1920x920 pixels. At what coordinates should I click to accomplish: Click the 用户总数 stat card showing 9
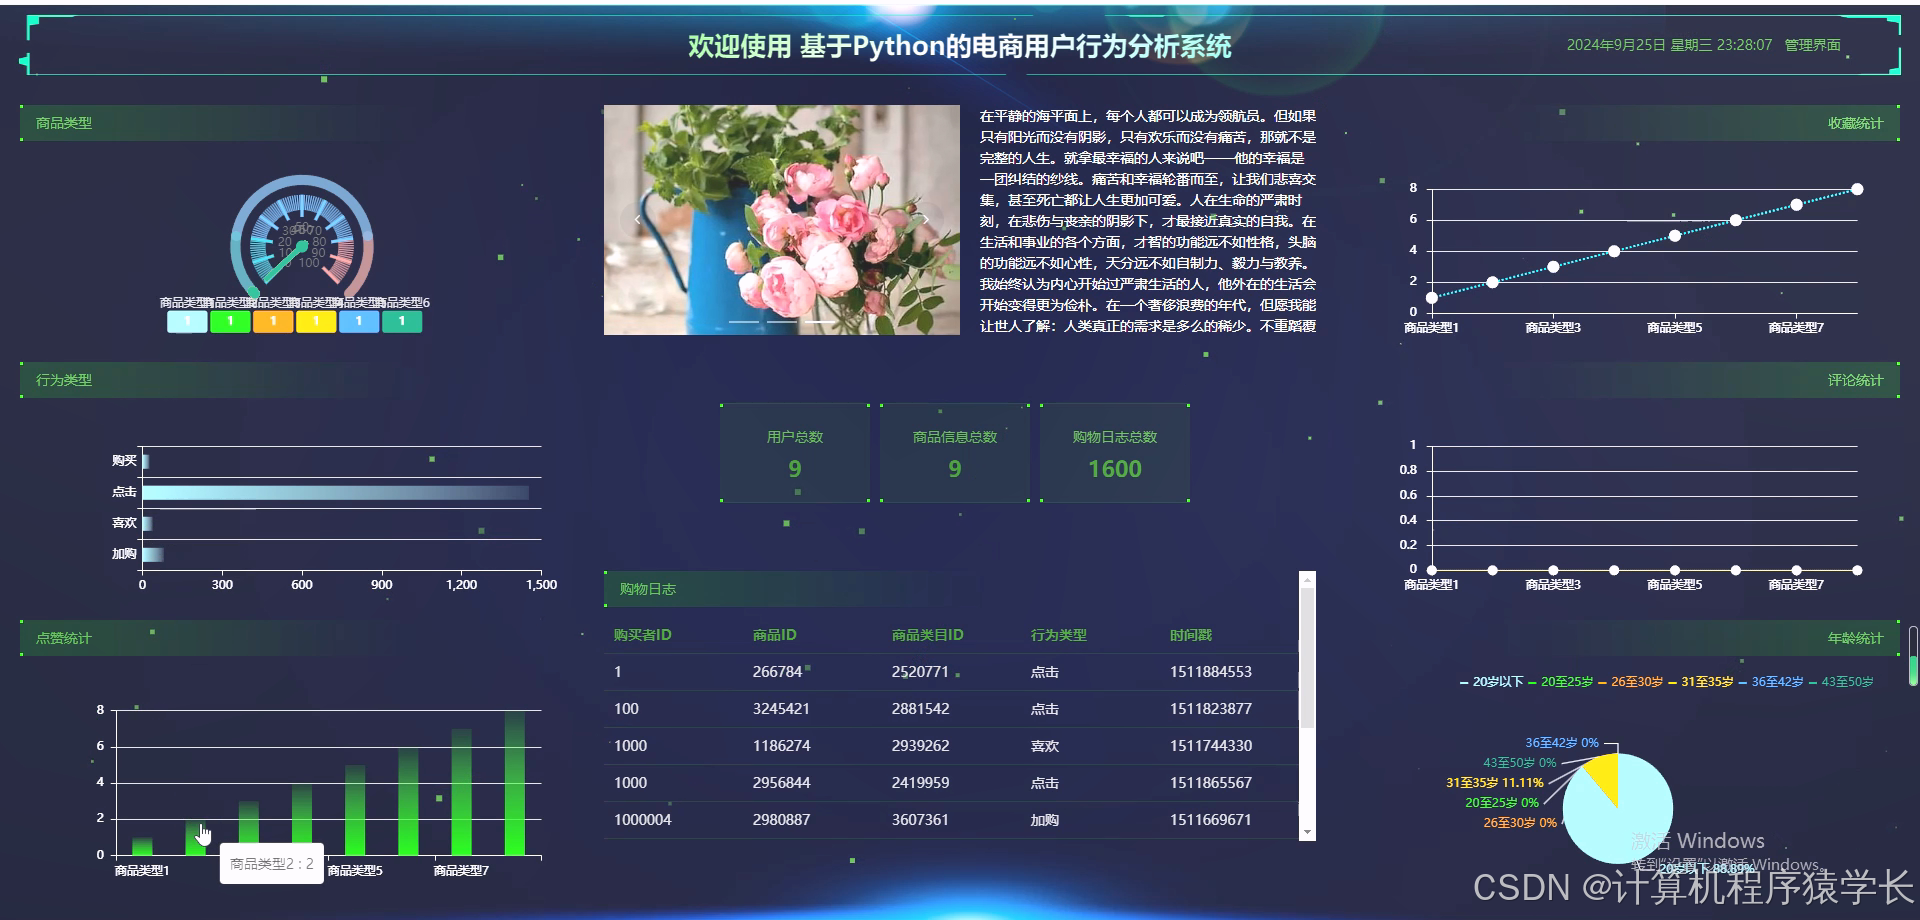point(793,453)
